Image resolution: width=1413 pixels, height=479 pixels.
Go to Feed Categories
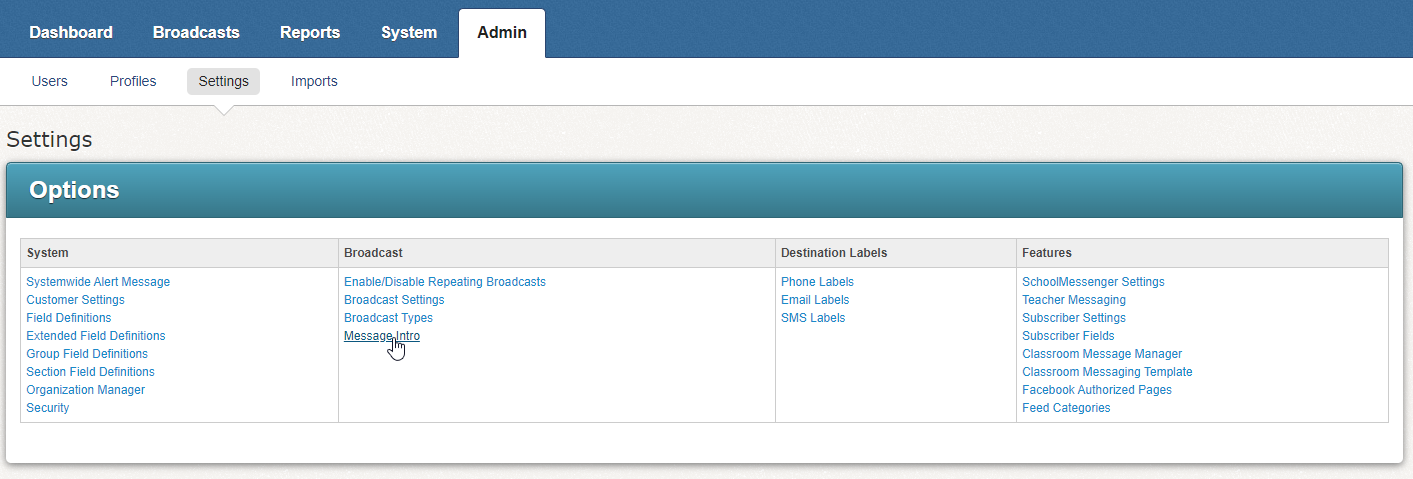pyautogui.click(x=1066, y=408)
